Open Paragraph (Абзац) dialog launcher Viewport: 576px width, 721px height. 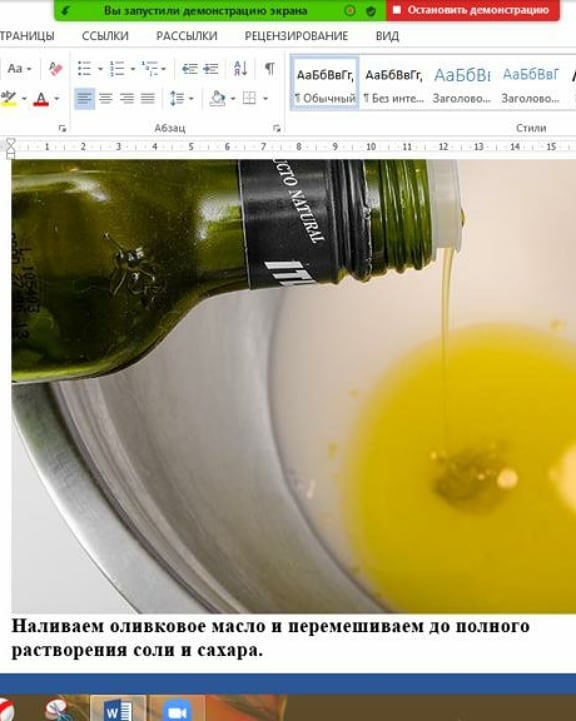[x=277, y=129]
